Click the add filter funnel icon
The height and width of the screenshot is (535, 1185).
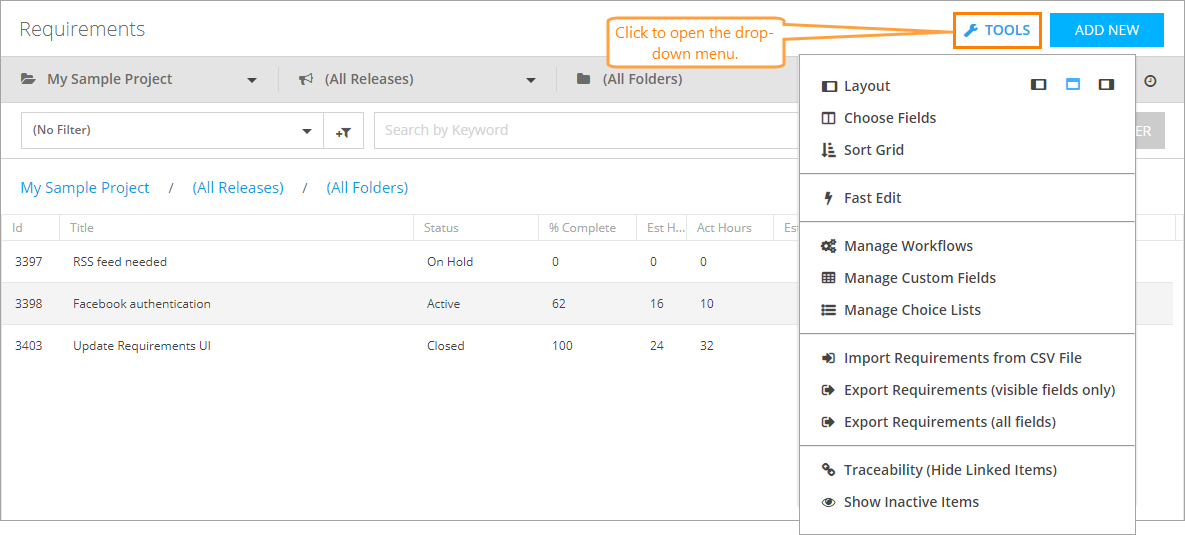coord(343,131)
